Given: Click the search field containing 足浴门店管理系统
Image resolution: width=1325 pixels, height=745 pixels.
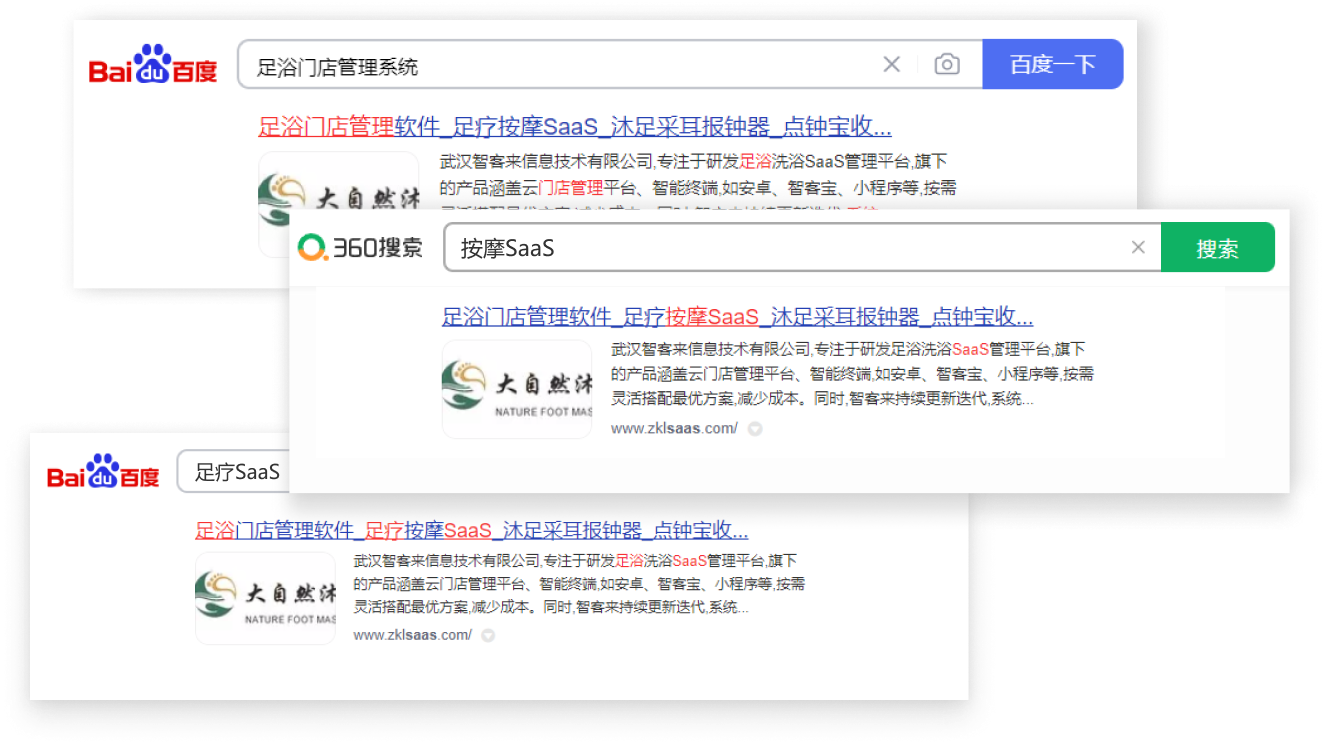Looking at the screenshot, I should coord(550,66).
